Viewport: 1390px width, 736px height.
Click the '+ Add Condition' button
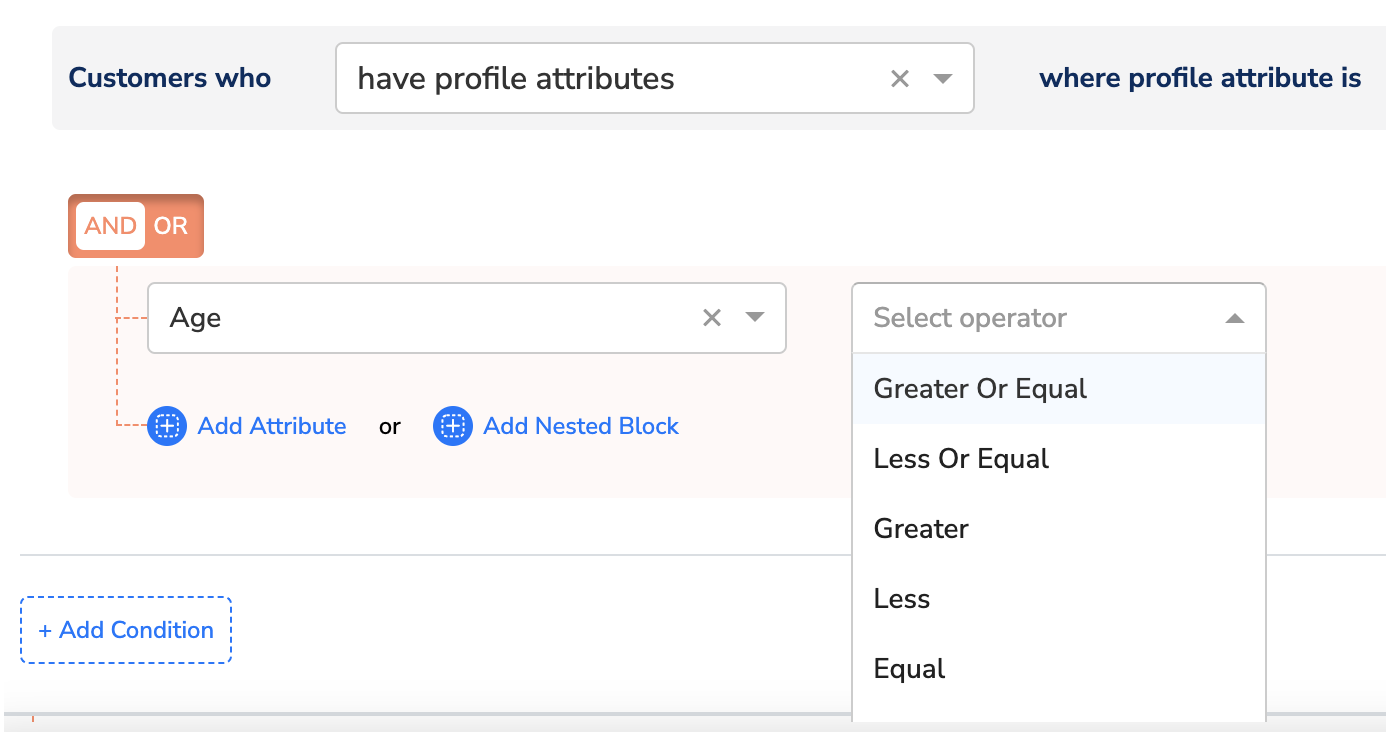click(126, 630)
